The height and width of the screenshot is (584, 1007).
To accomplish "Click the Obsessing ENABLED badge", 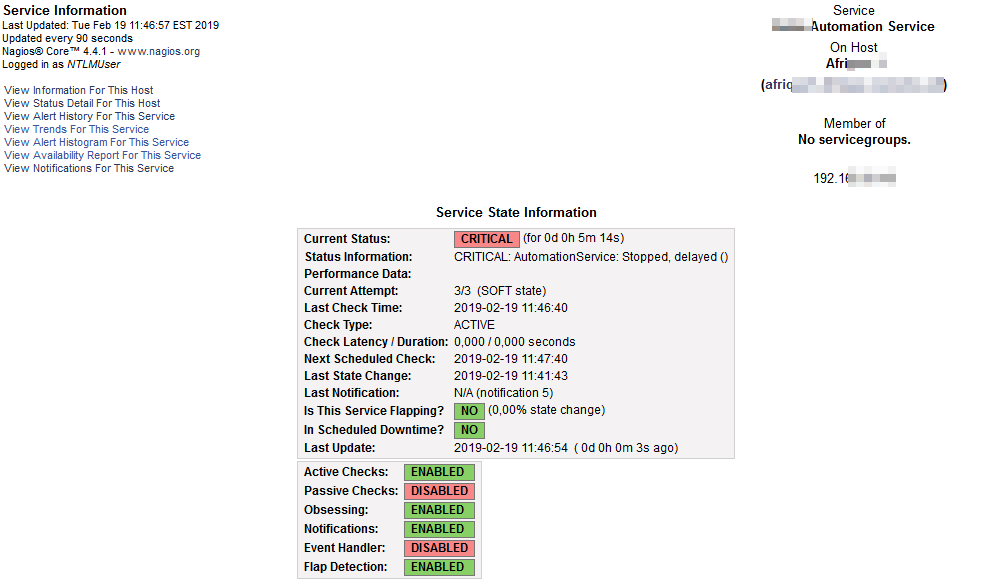I will (438, 510).
